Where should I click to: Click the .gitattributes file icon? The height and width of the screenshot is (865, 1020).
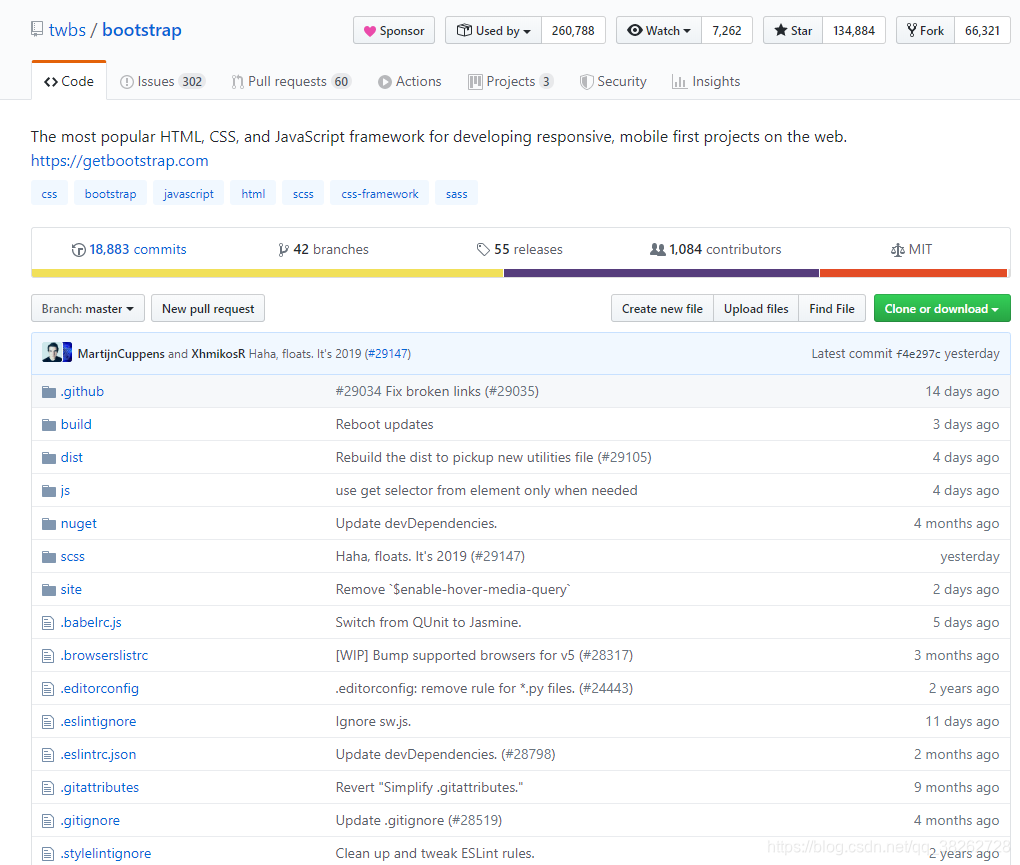pos(47,788)
